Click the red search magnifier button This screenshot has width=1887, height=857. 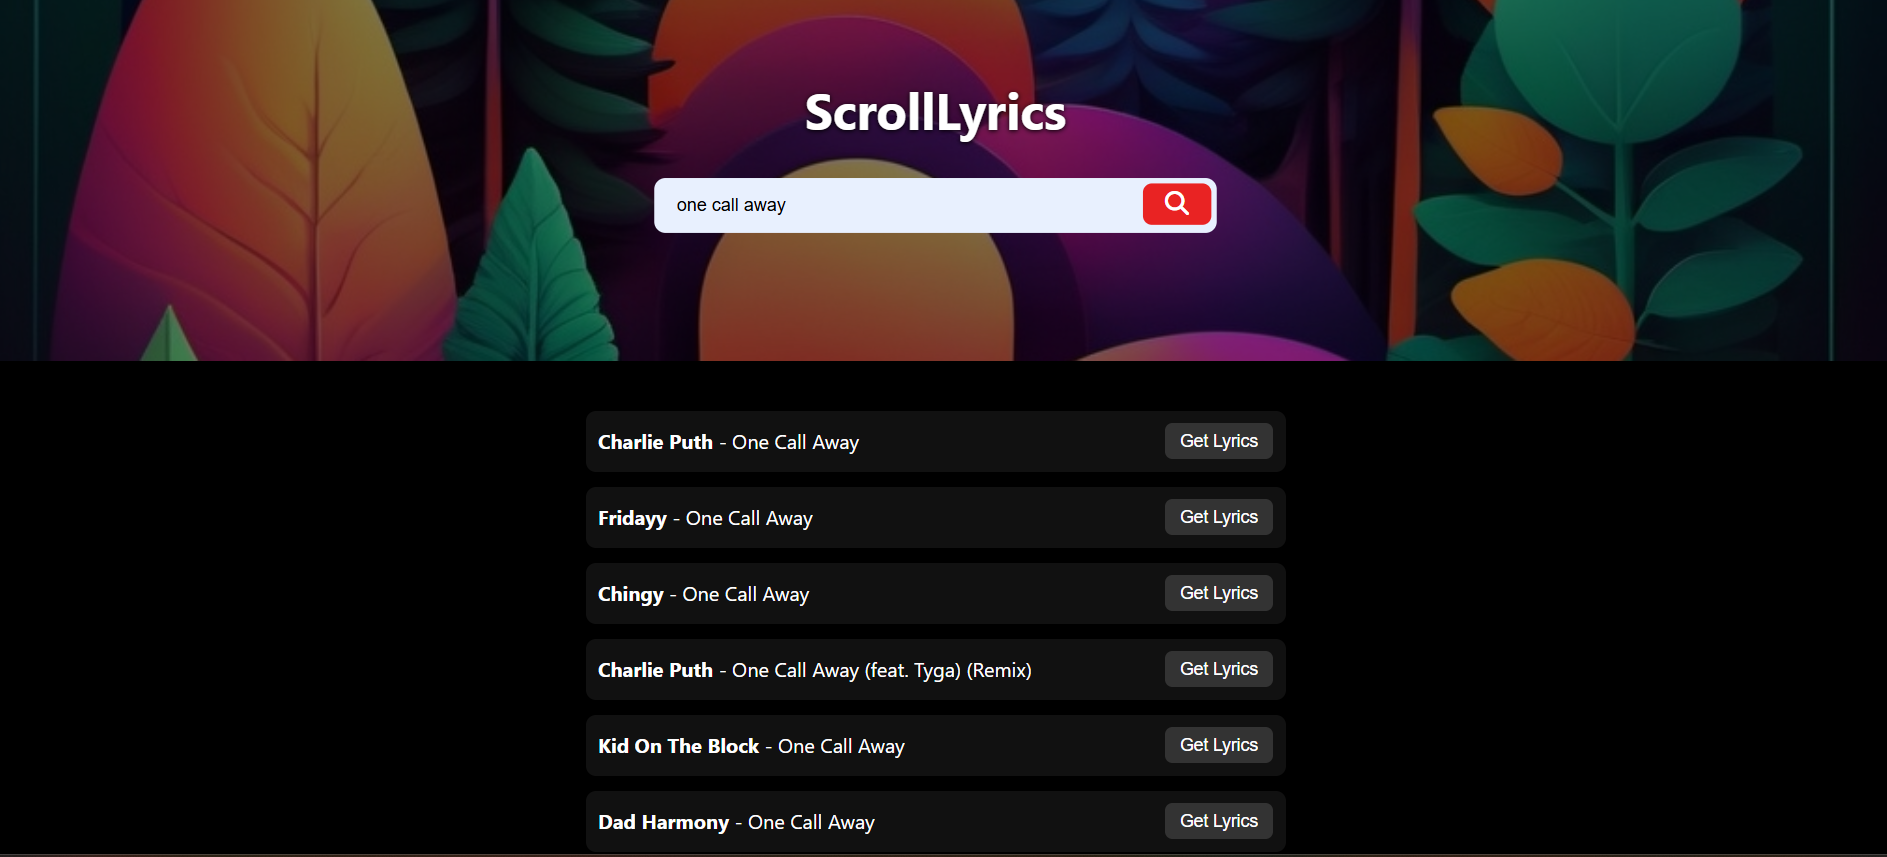(x=1176, y=204)
